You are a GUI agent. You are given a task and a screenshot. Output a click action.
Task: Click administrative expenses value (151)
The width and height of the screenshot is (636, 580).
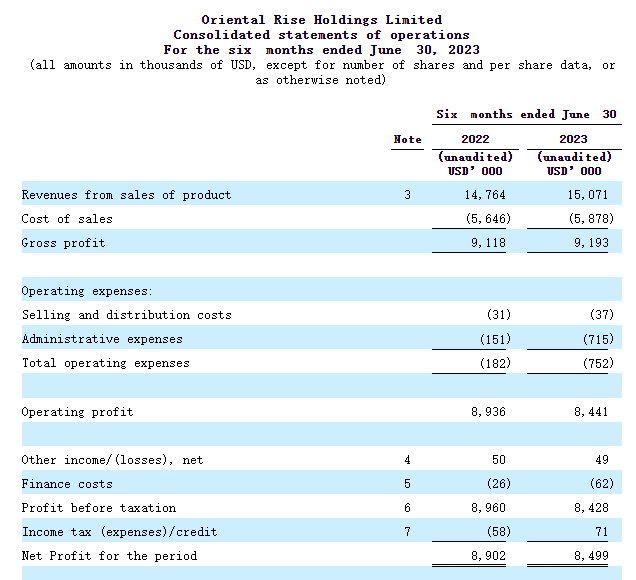point(495,339)
